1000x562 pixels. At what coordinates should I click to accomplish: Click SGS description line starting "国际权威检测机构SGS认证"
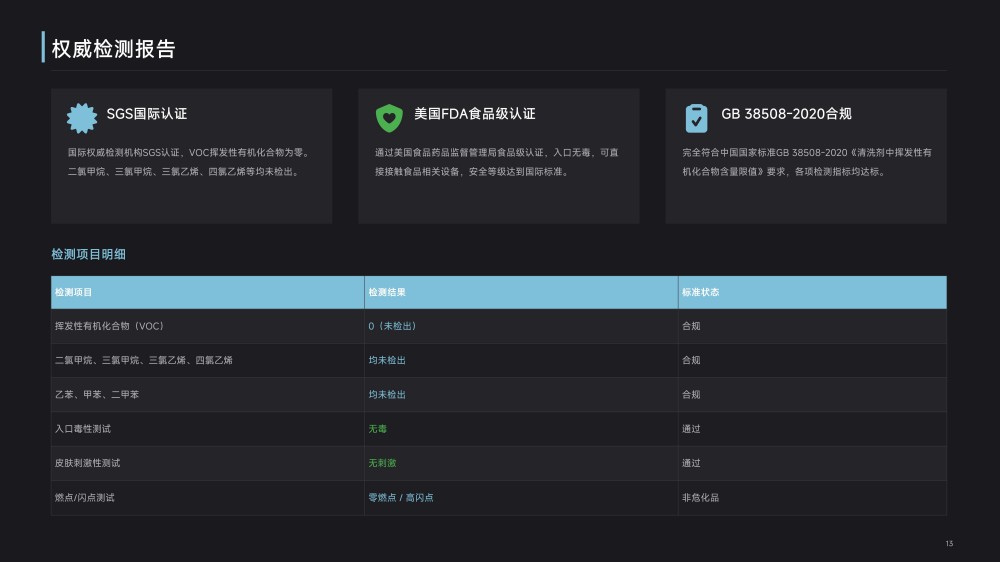click(x=189, y=152)
